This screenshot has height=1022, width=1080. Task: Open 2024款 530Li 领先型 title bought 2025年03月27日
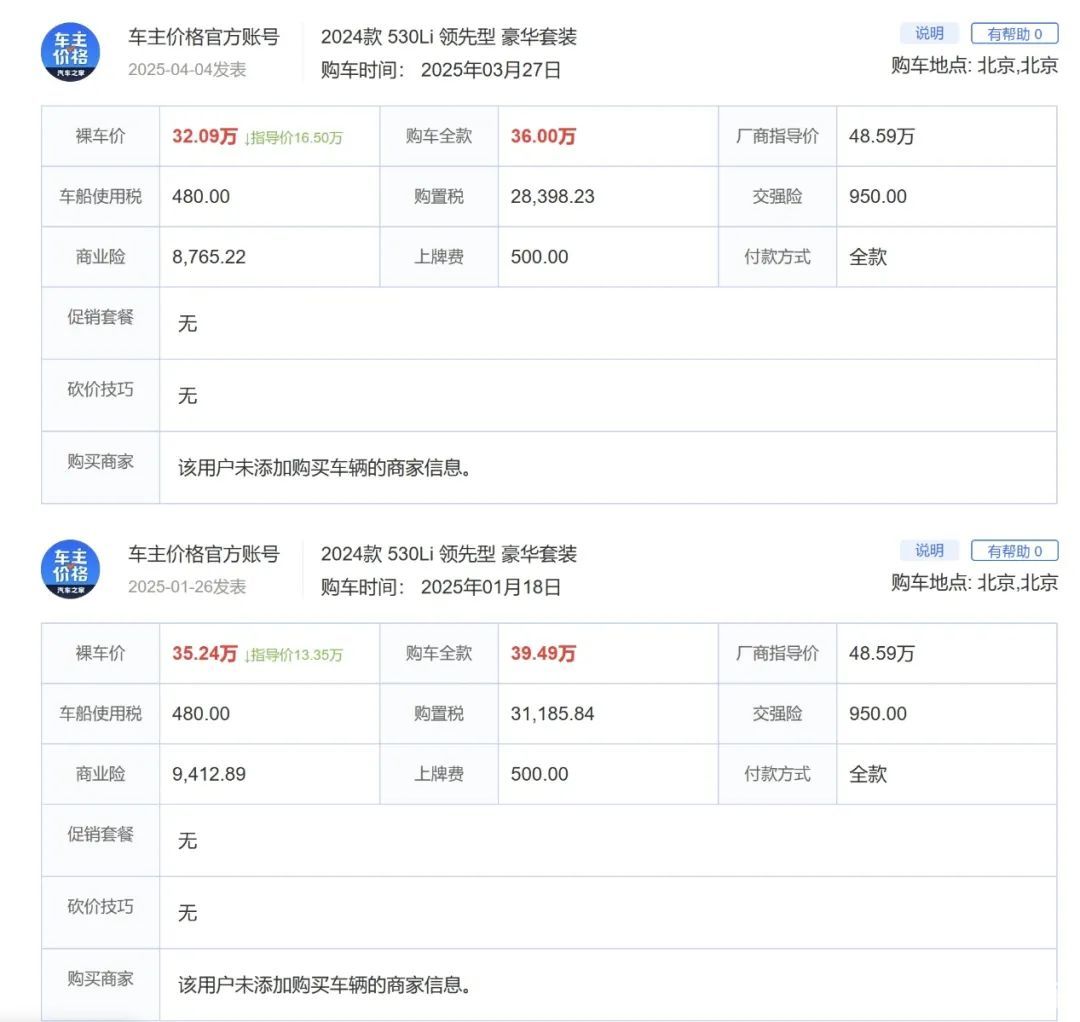pyautogui.click(x=448, y=38)
